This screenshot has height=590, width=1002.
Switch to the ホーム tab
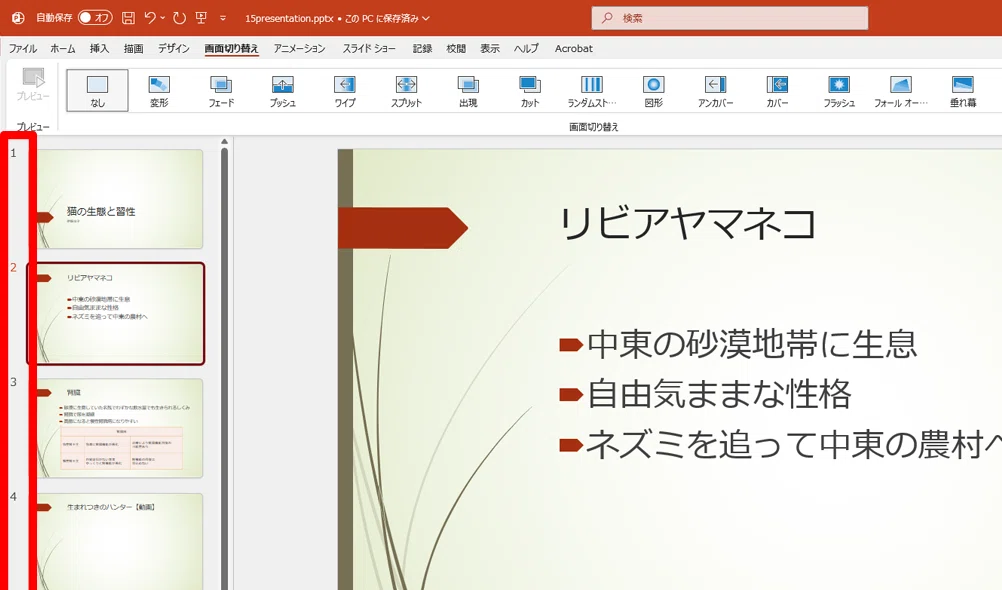point(63,49)
